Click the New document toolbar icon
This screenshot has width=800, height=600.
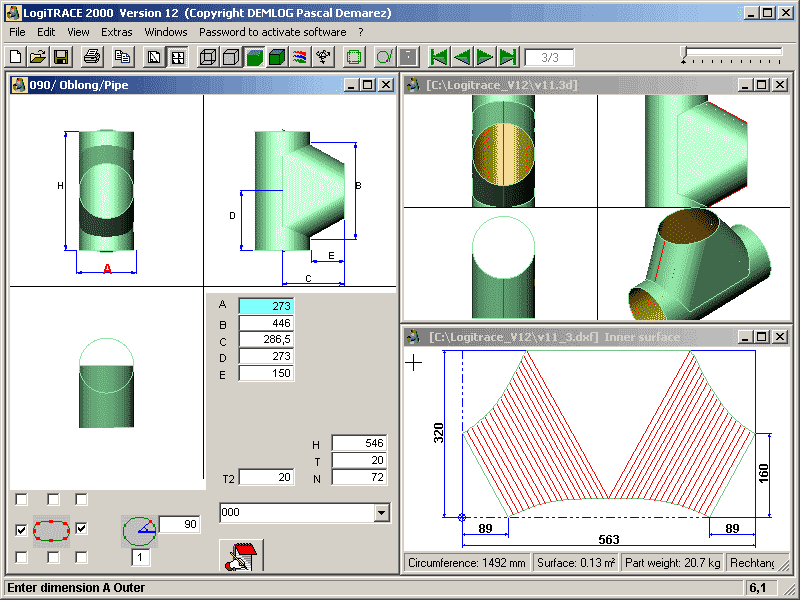click(x=15, y=57)
